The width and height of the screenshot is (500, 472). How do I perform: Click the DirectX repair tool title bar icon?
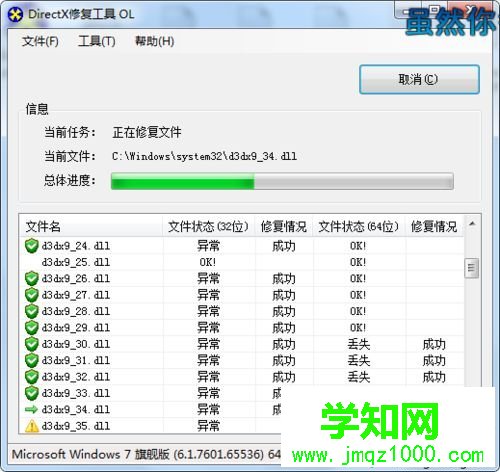[x=15, y=14]
